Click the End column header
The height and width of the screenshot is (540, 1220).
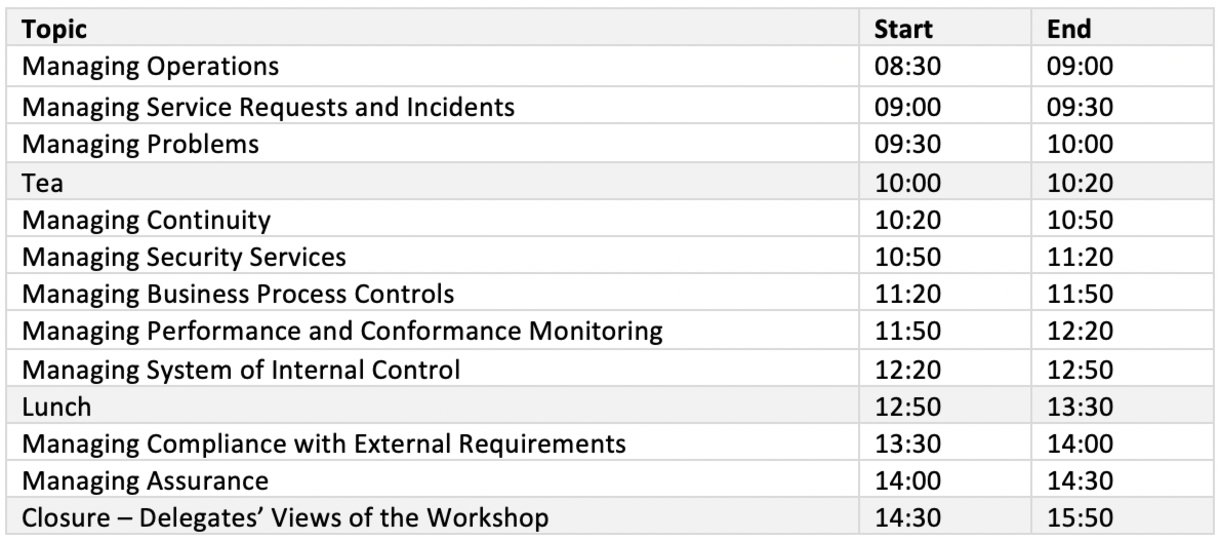tap(1067, 29)
